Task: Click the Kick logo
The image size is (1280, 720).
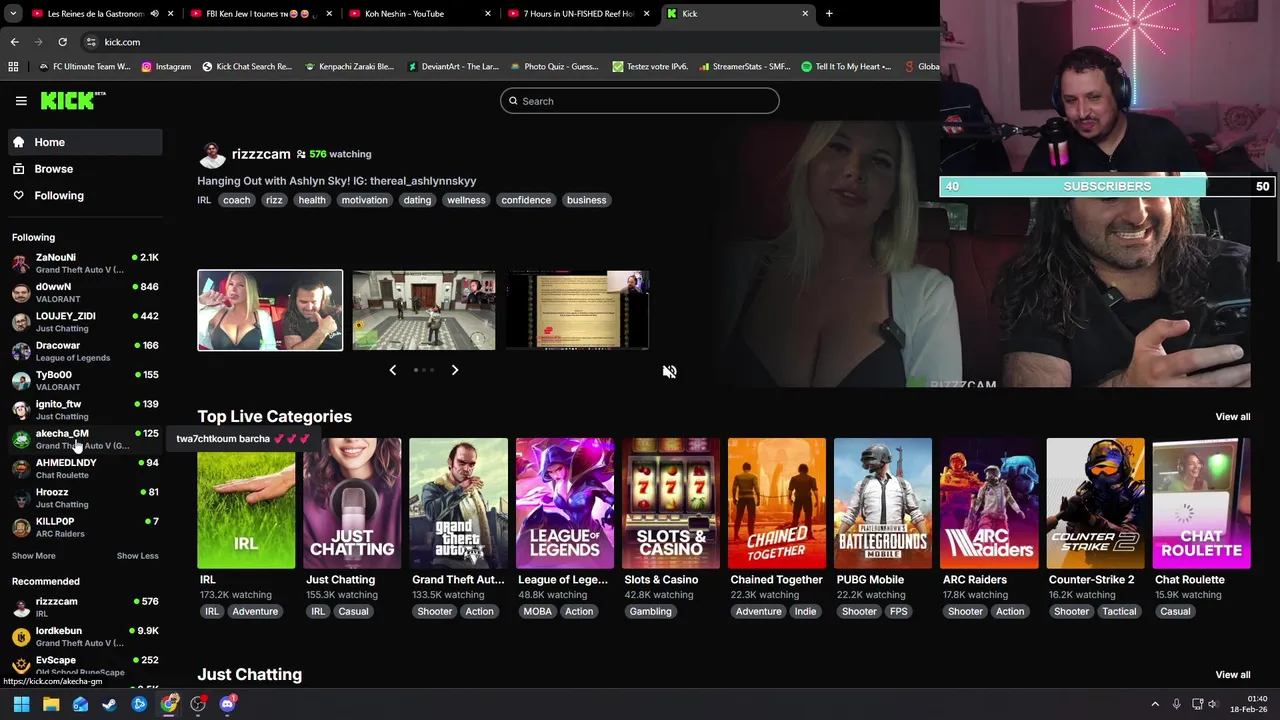Action: coord(72,100)
